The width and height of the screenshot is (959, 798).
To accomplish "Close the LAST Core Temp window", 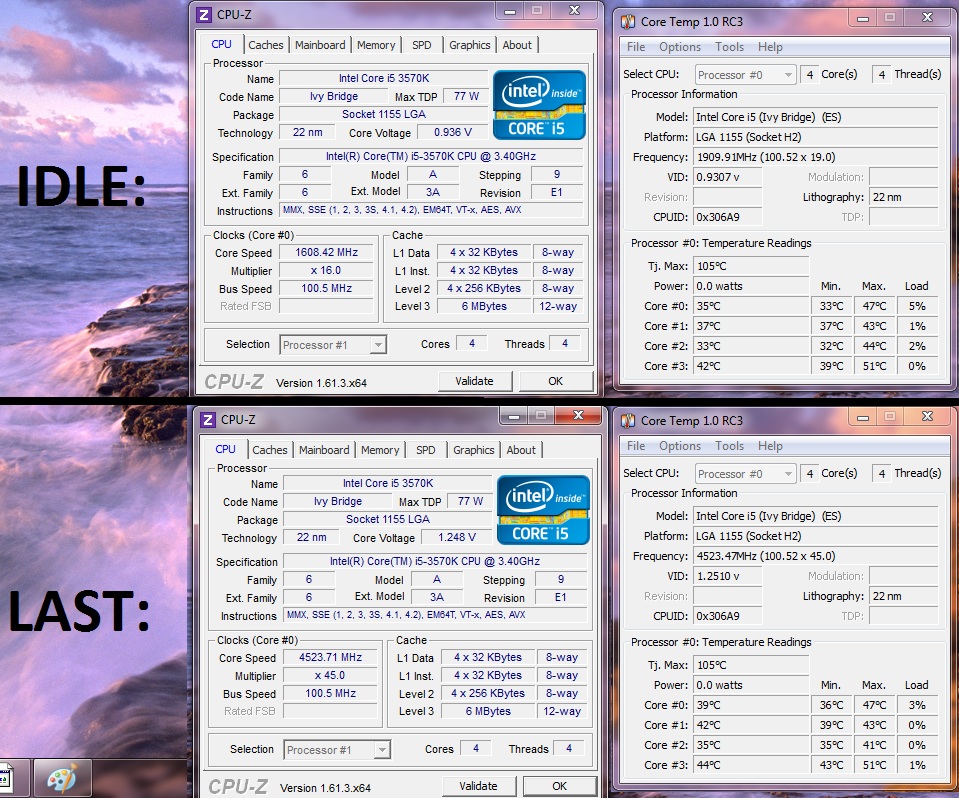I will click(x=928, y=416).
